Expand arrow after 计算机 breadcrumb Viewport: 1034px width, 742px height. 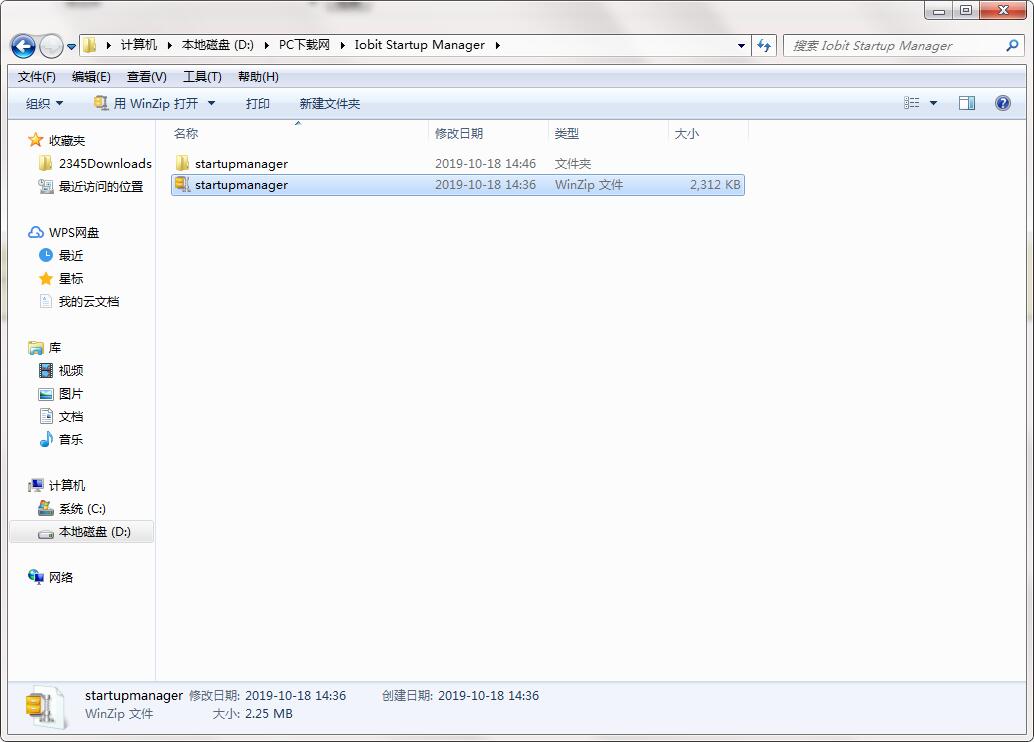[x=169, y=45]
